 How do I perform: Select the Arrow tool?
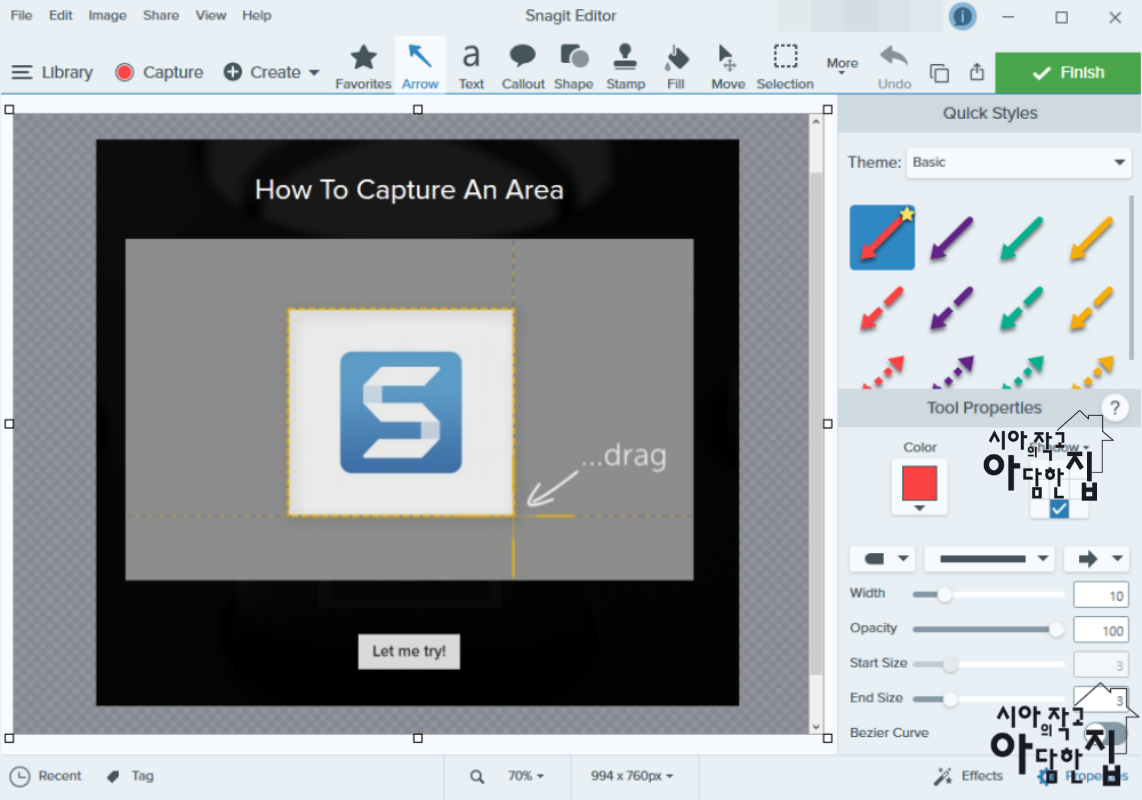[420, 67]
